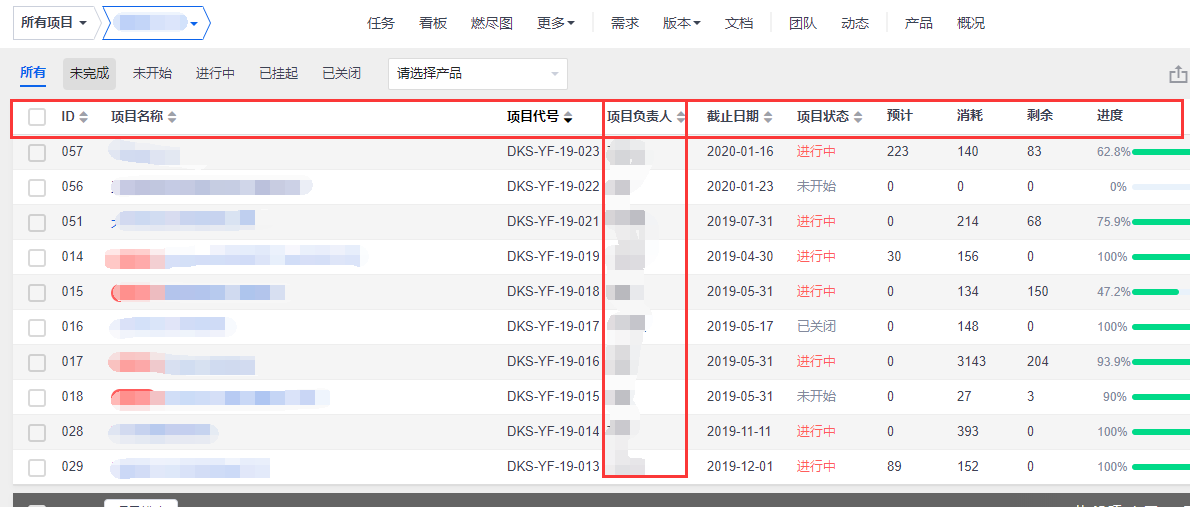Click estimate value 223

click(x=898, y=152)
